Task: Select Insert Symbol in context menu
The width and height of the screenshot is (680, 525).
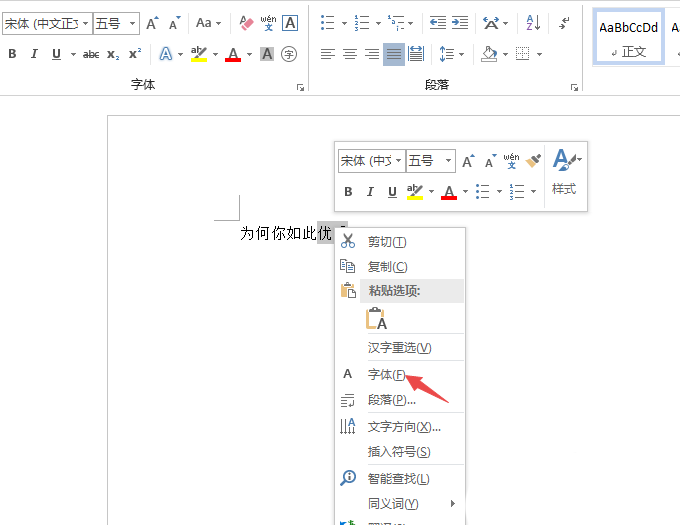Action: (400, 452)
